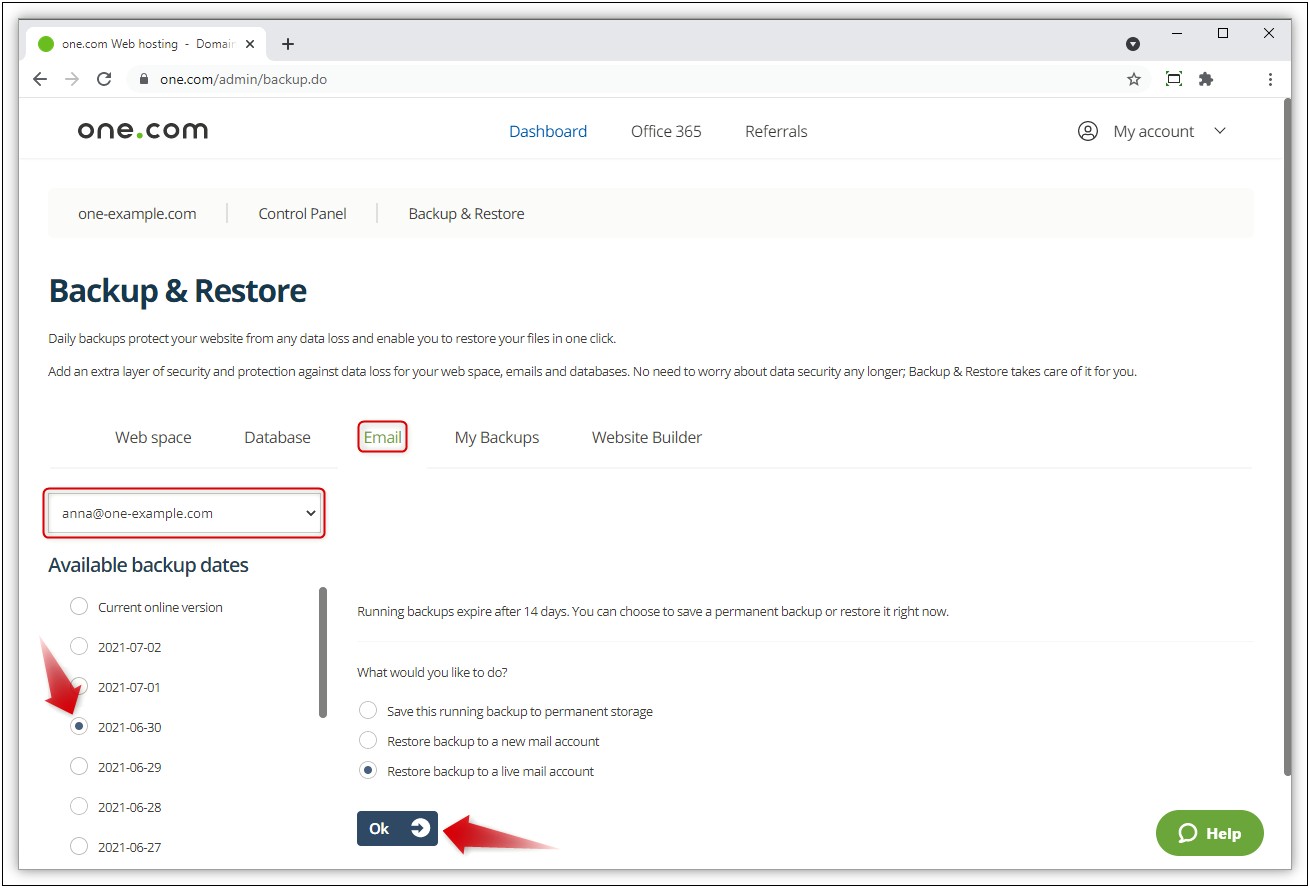
Task: Switch to the Database tab
Action: tap(277, 437)
